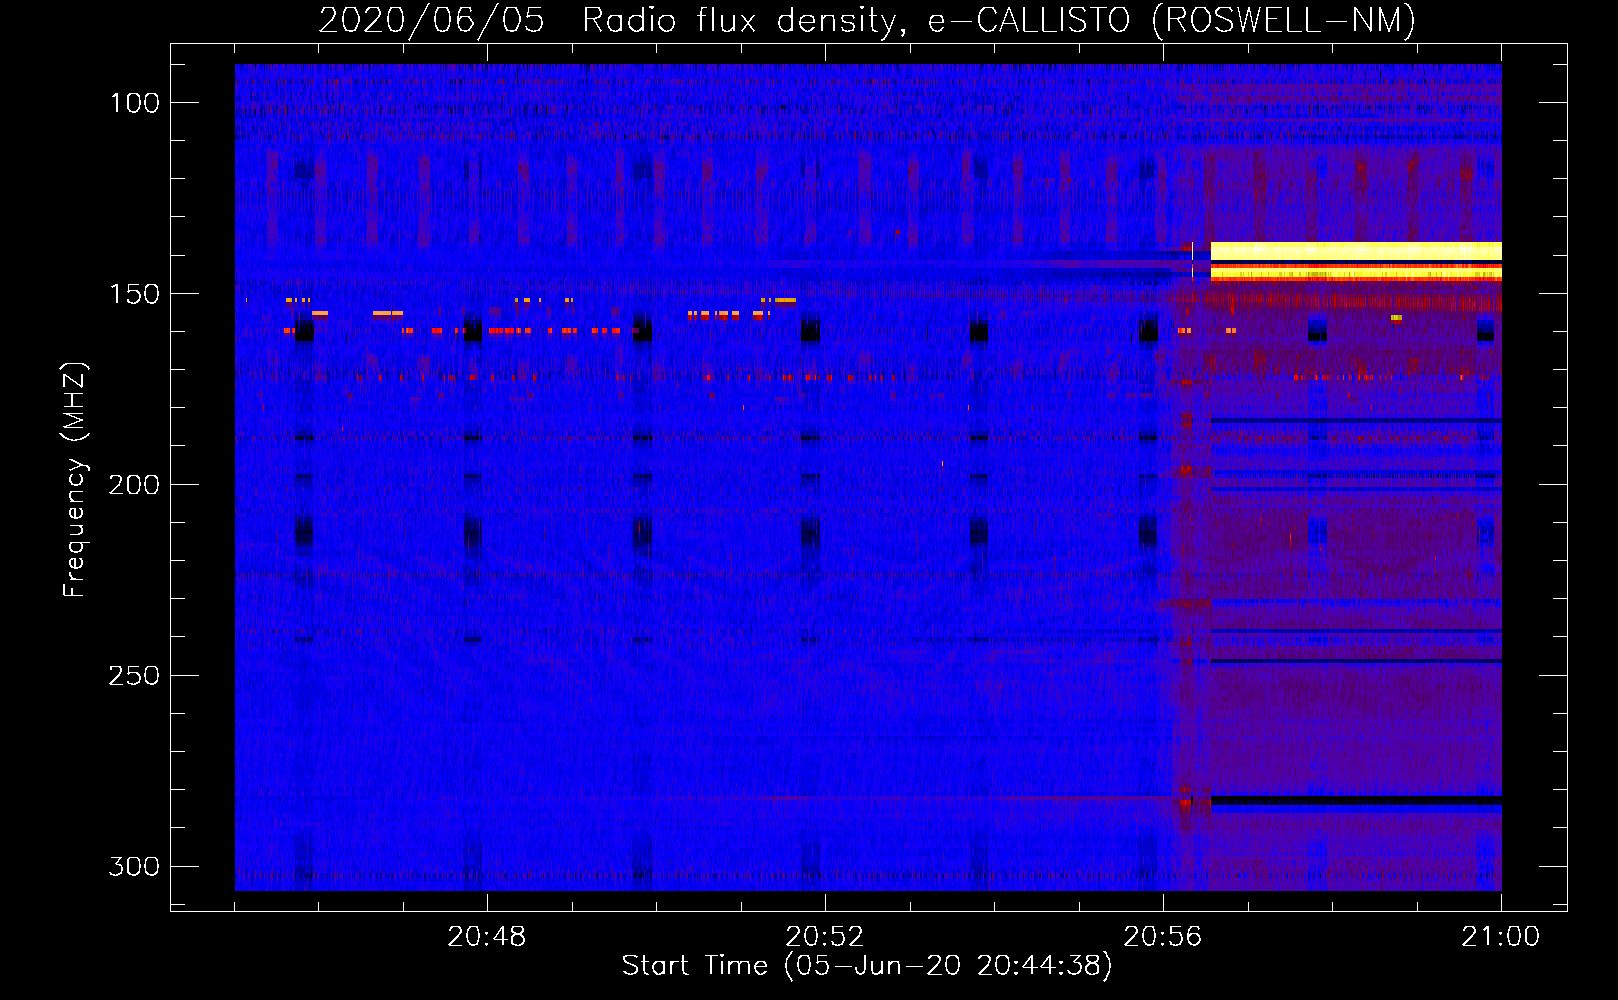
Task: Select the 20:48 time tick label
Action: coord(487,937)
